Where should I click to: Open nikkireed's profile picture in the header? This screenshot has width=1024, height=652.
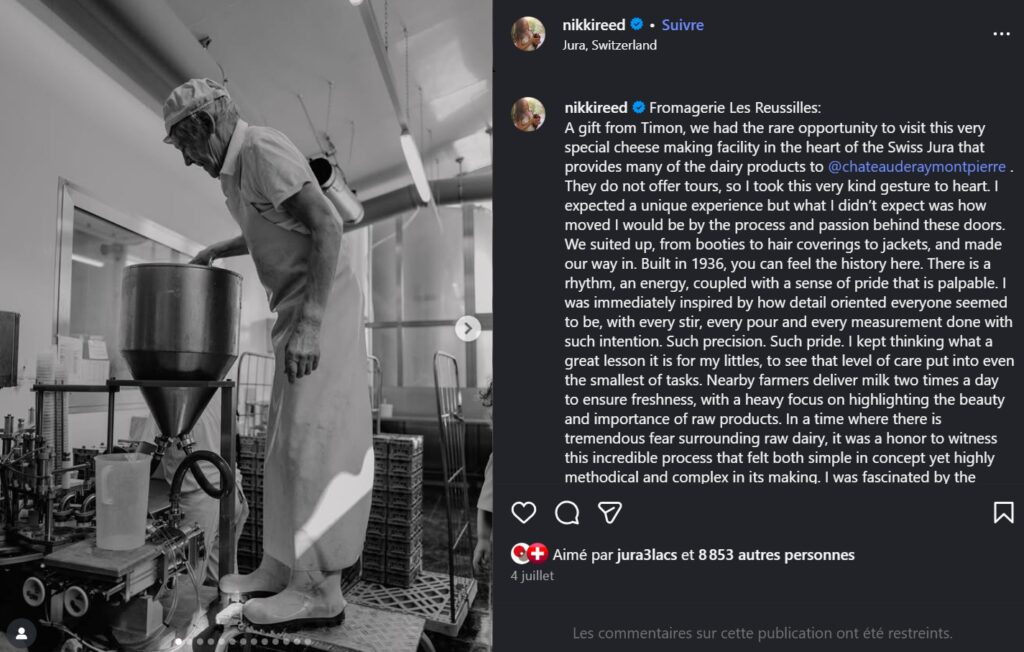pos(528,34)
